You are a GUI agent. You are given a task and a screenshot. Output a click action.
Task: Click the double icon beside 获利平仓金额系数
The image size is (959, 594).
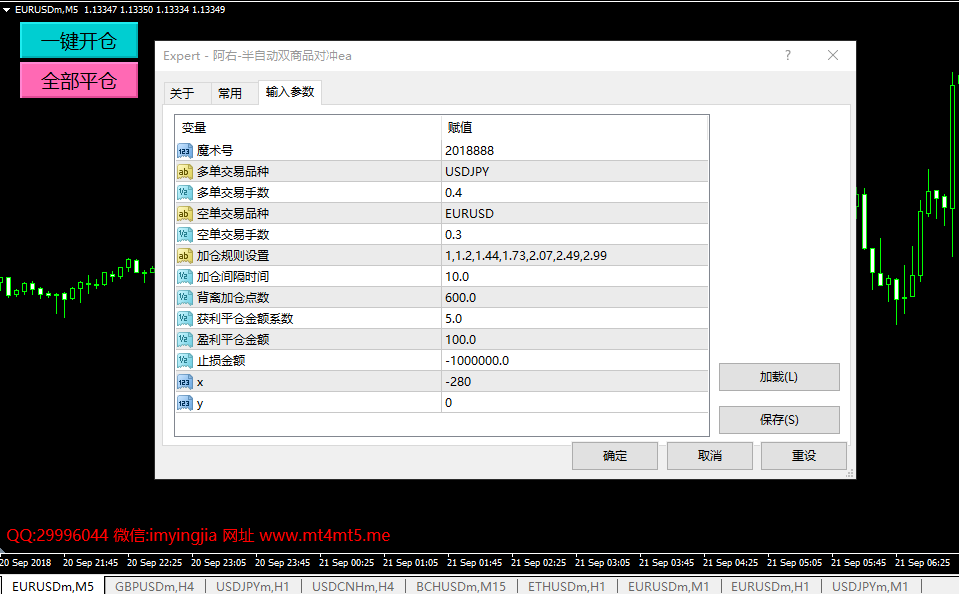tap(184, 319)
